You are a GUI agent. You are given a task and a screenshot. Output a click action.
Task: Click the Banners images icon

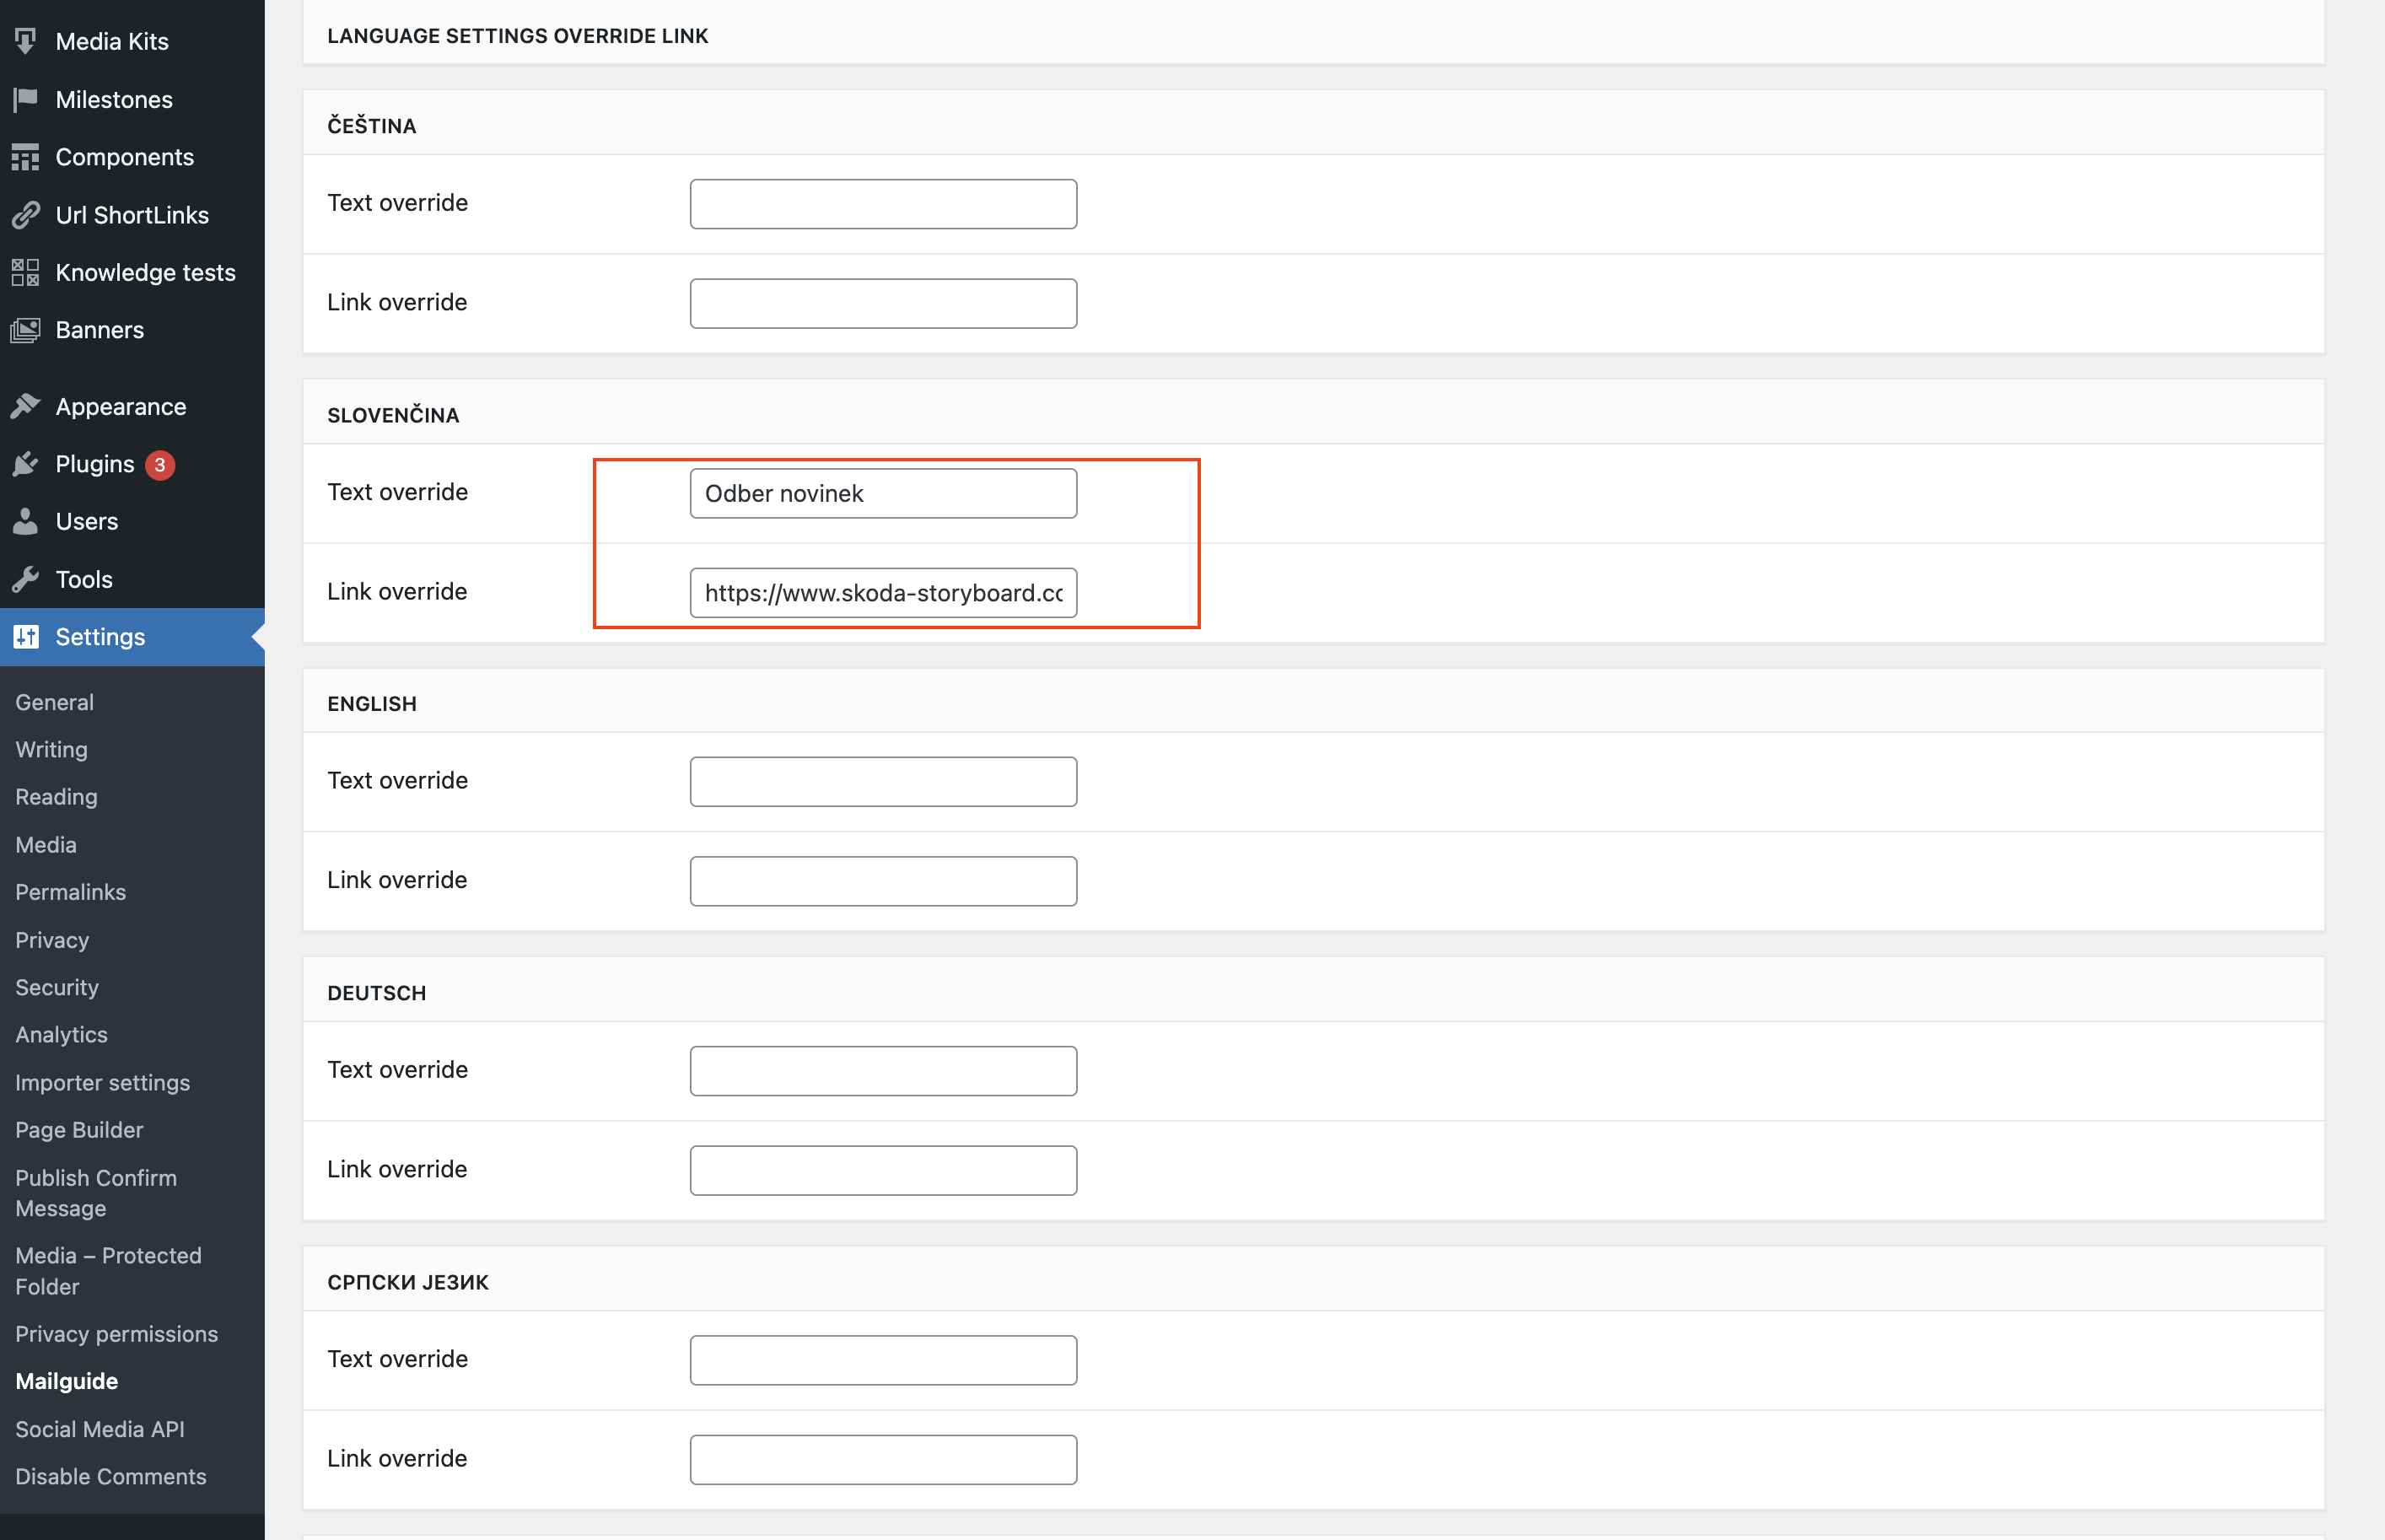(26, 330)
